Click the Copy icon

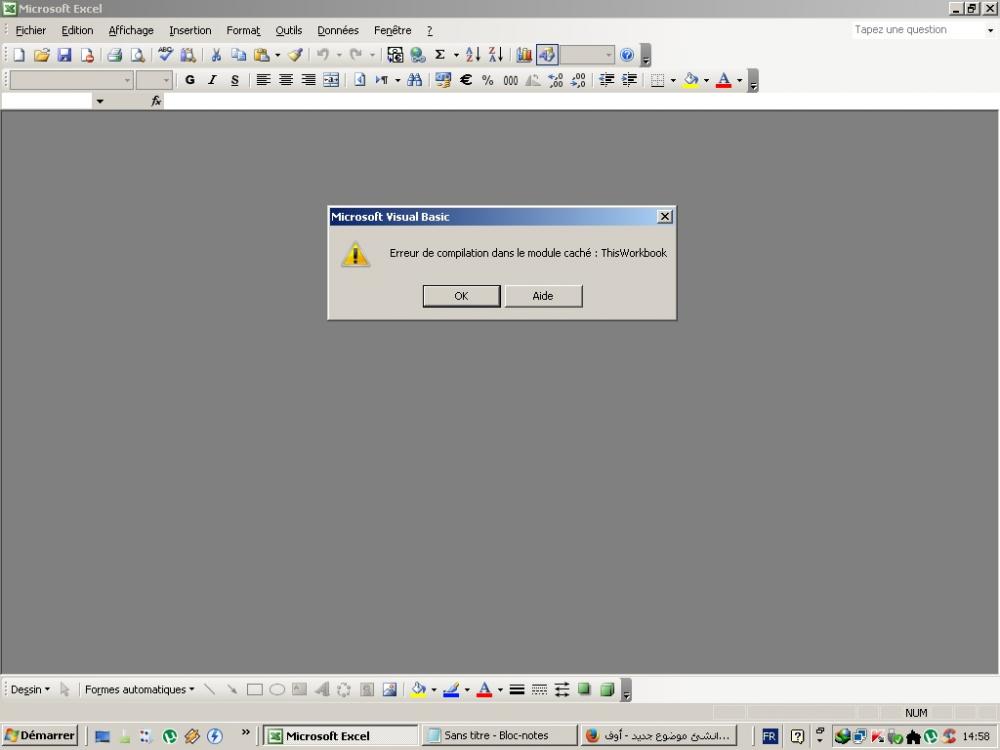click(x=239, y=55)
